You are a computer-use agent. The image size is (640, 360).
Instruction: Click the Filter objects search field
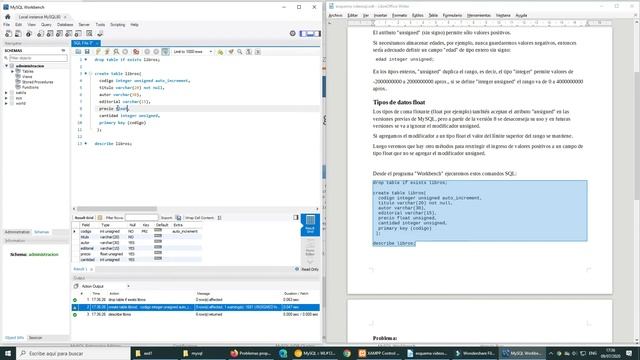click(38, 58)
